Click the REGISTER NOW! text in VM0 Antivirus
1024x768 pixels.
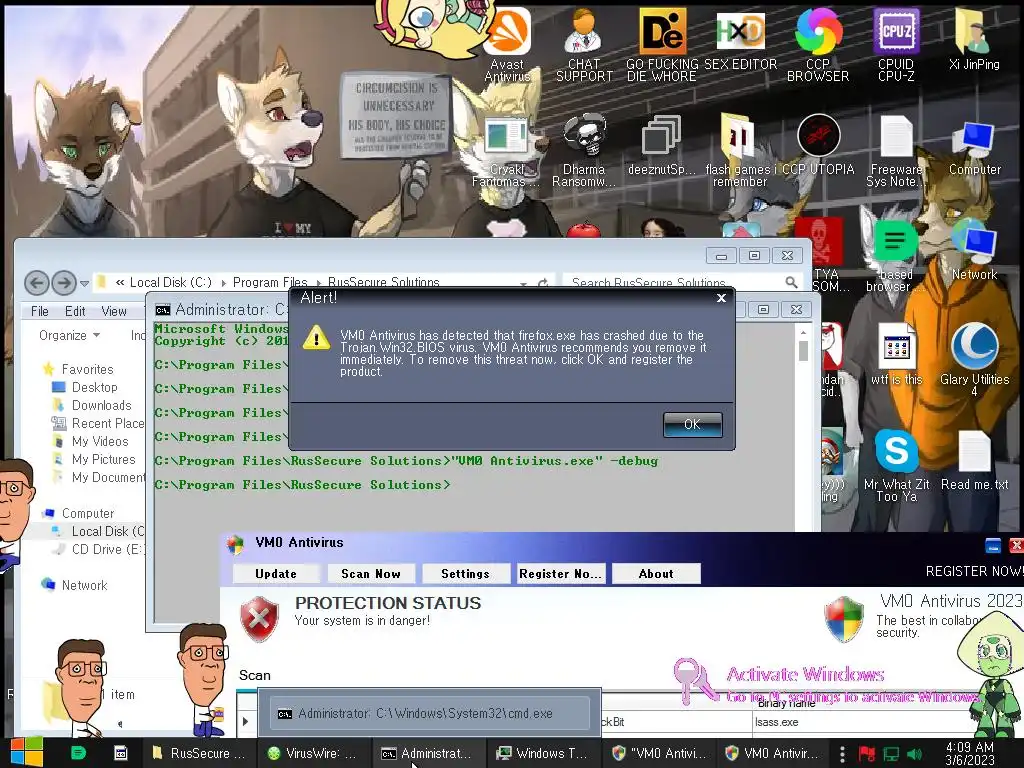pos(974,571)
